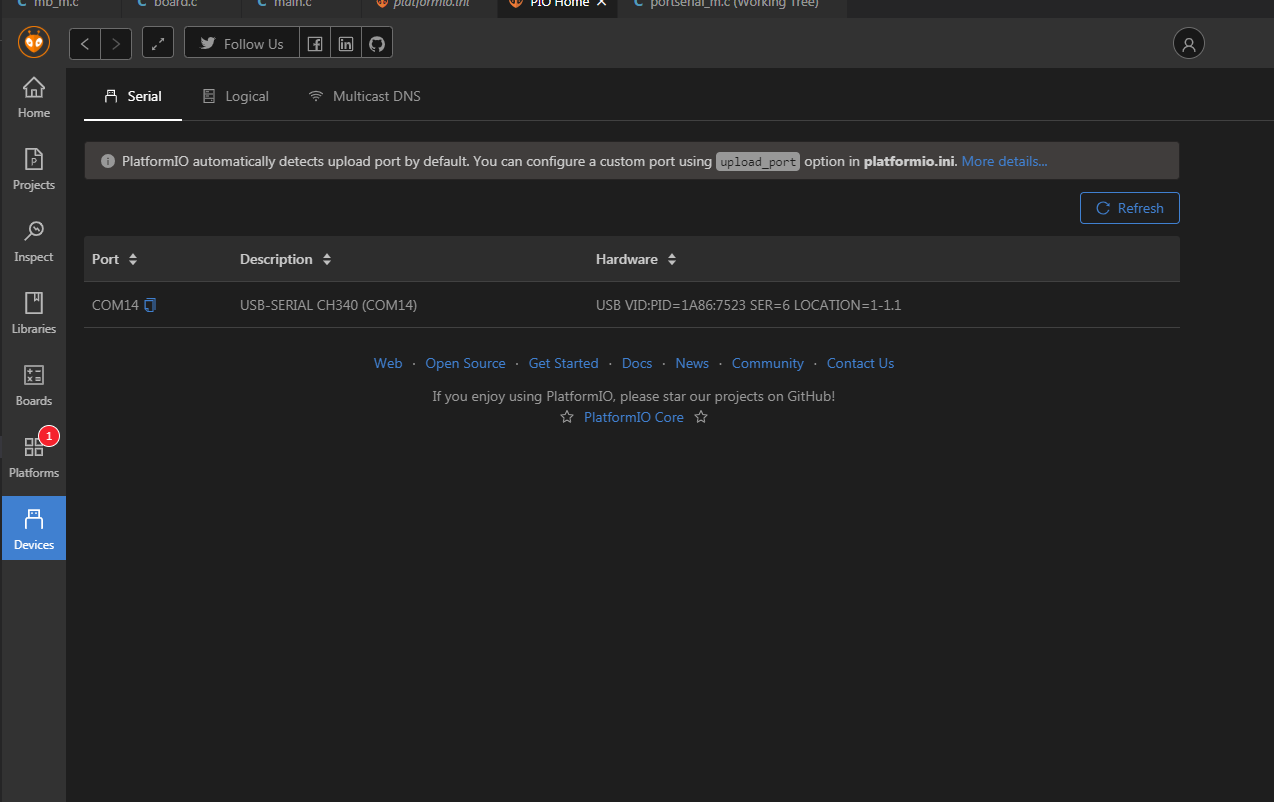Viewport: 1274px width, 802px height.
Task: Open the PlatformIO Core GitHub link
Action: (633, 416)
